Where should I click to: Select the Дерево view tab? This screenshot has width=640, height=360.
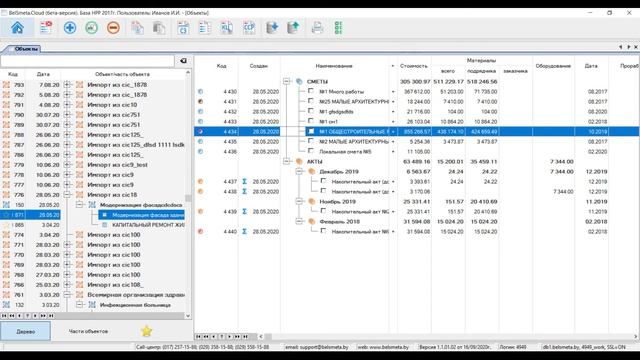click(x=25, y=331)
